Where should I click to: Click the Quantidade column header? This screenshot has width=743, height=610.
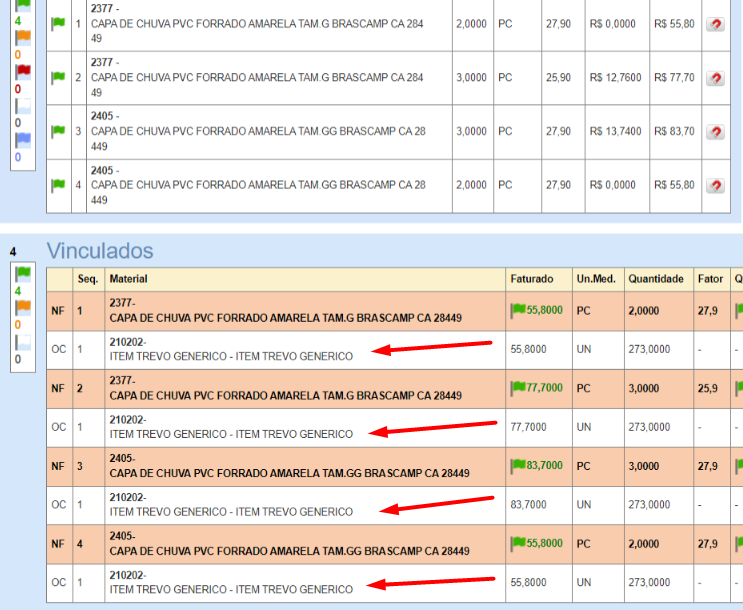tap(655, 279)
